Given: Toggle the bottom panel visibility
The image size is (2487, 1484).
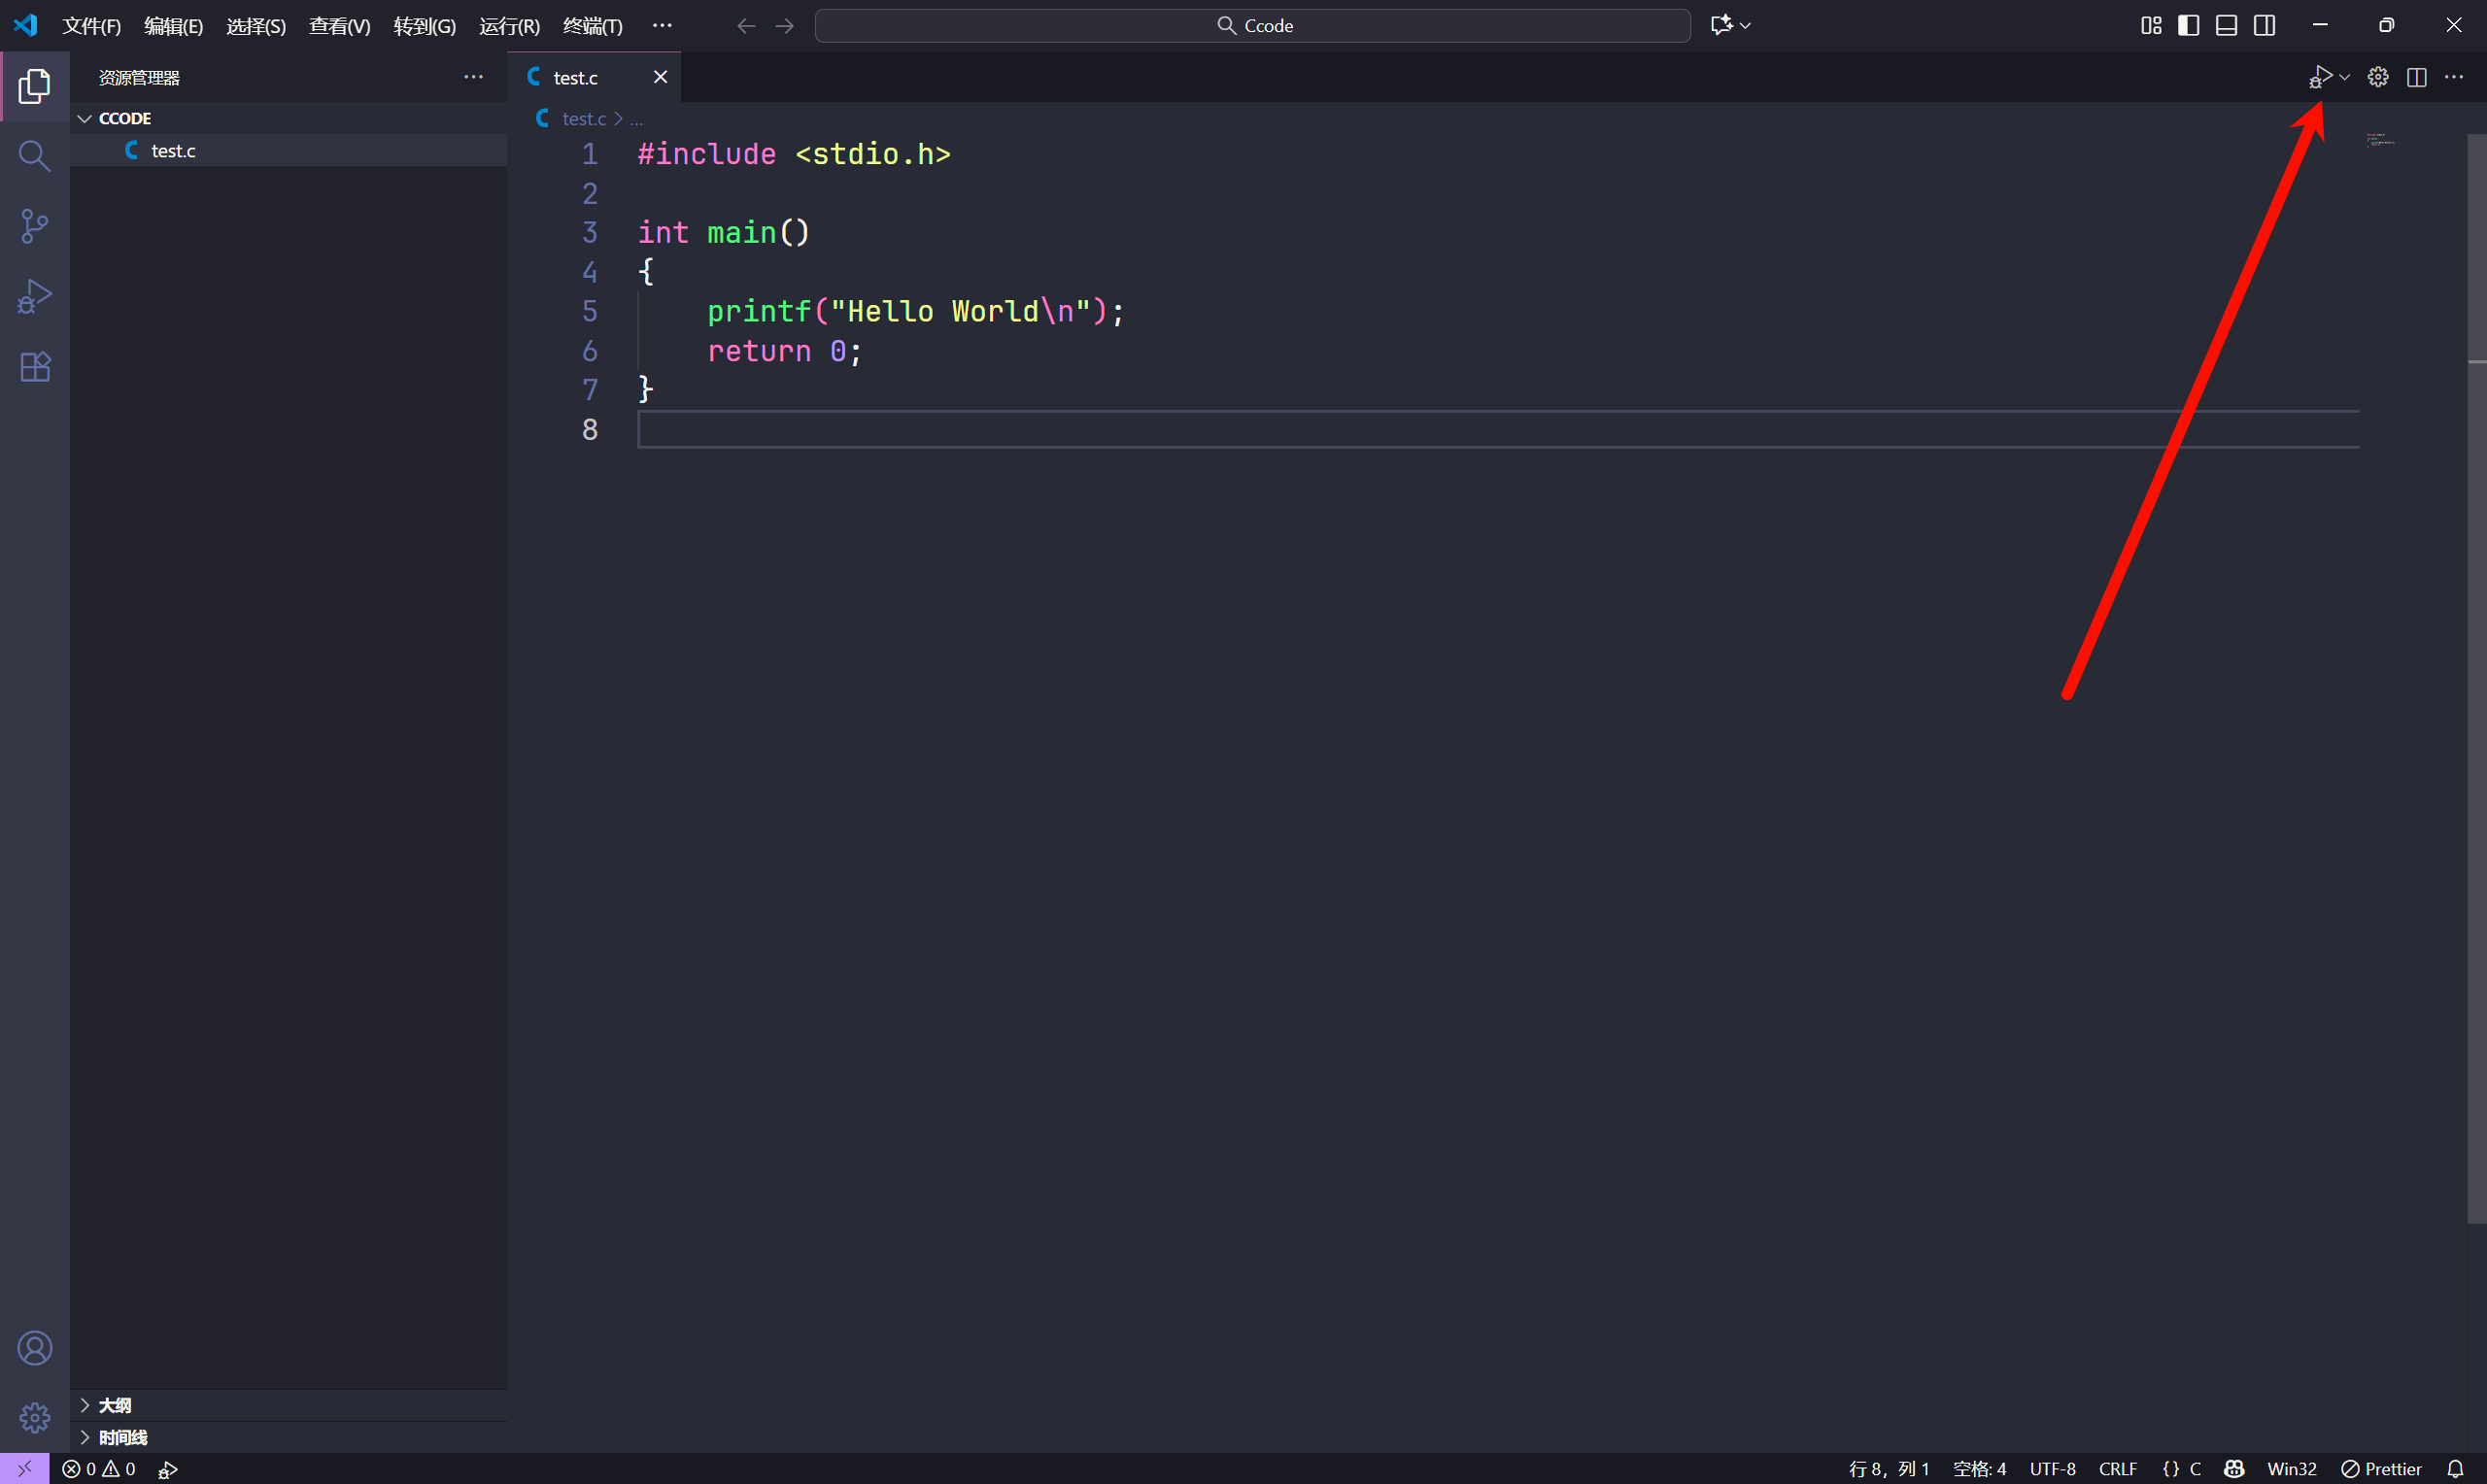Looking at the screenshot, I should click(x=2226, y=25).
